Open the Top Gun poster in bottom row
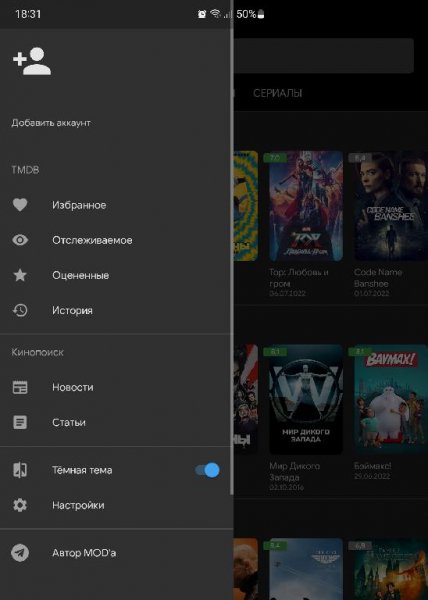This screenshot has width=428, height=600. coord(306,569)
